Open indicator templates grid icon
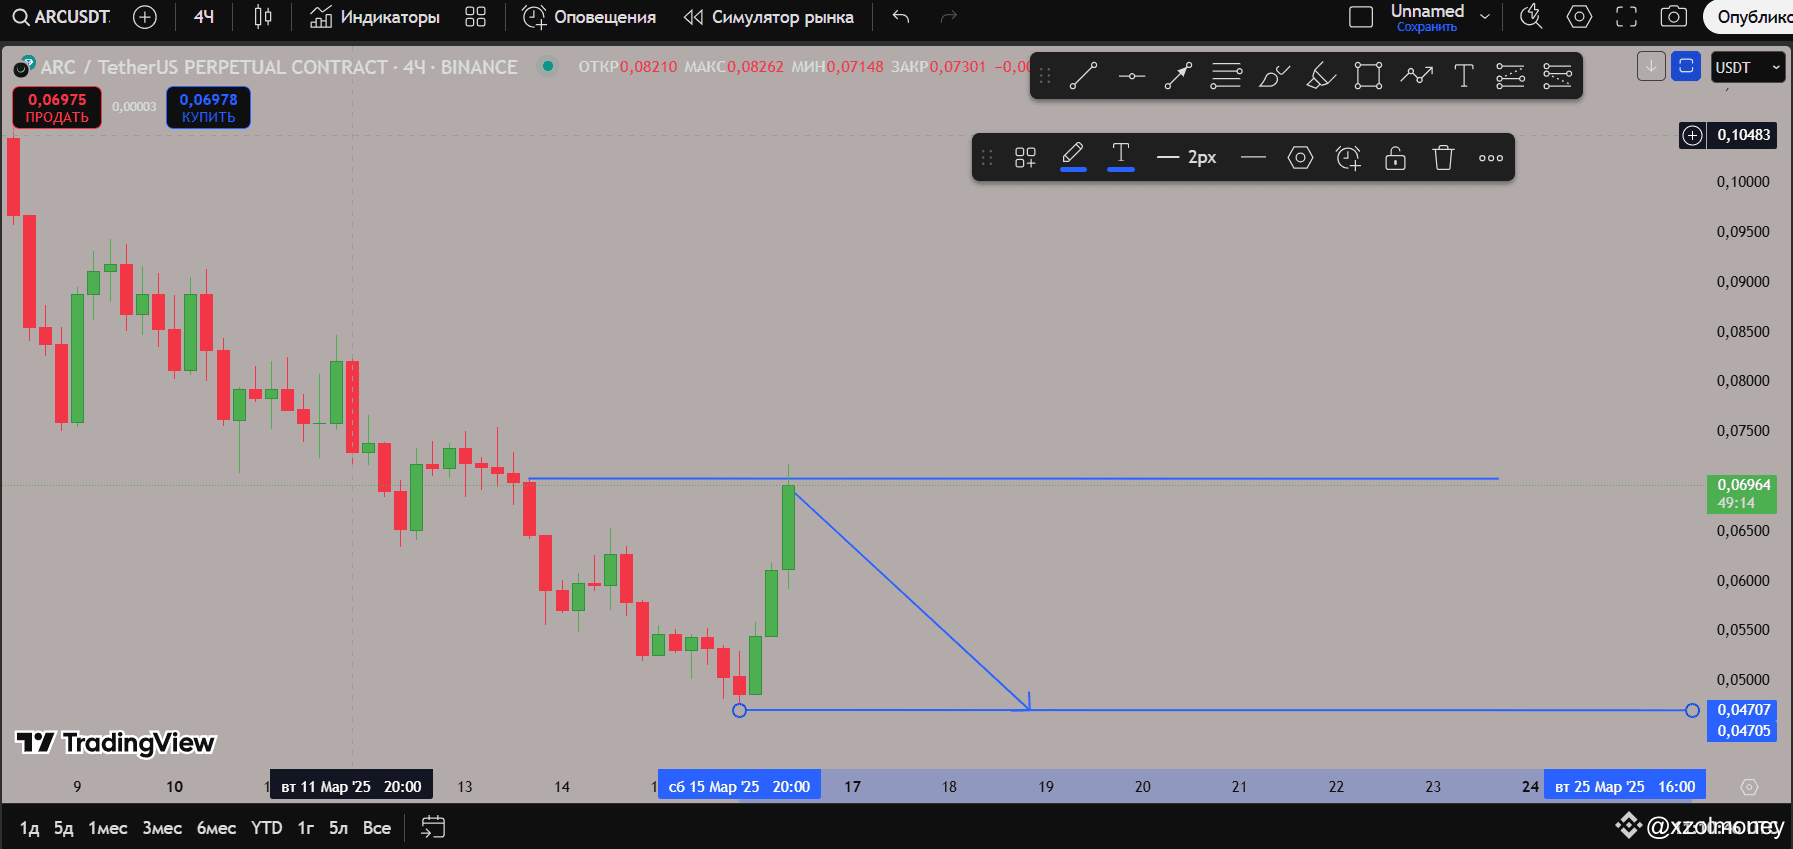Viewport: 1793px width, 849px height. click(x=476, y=17)
